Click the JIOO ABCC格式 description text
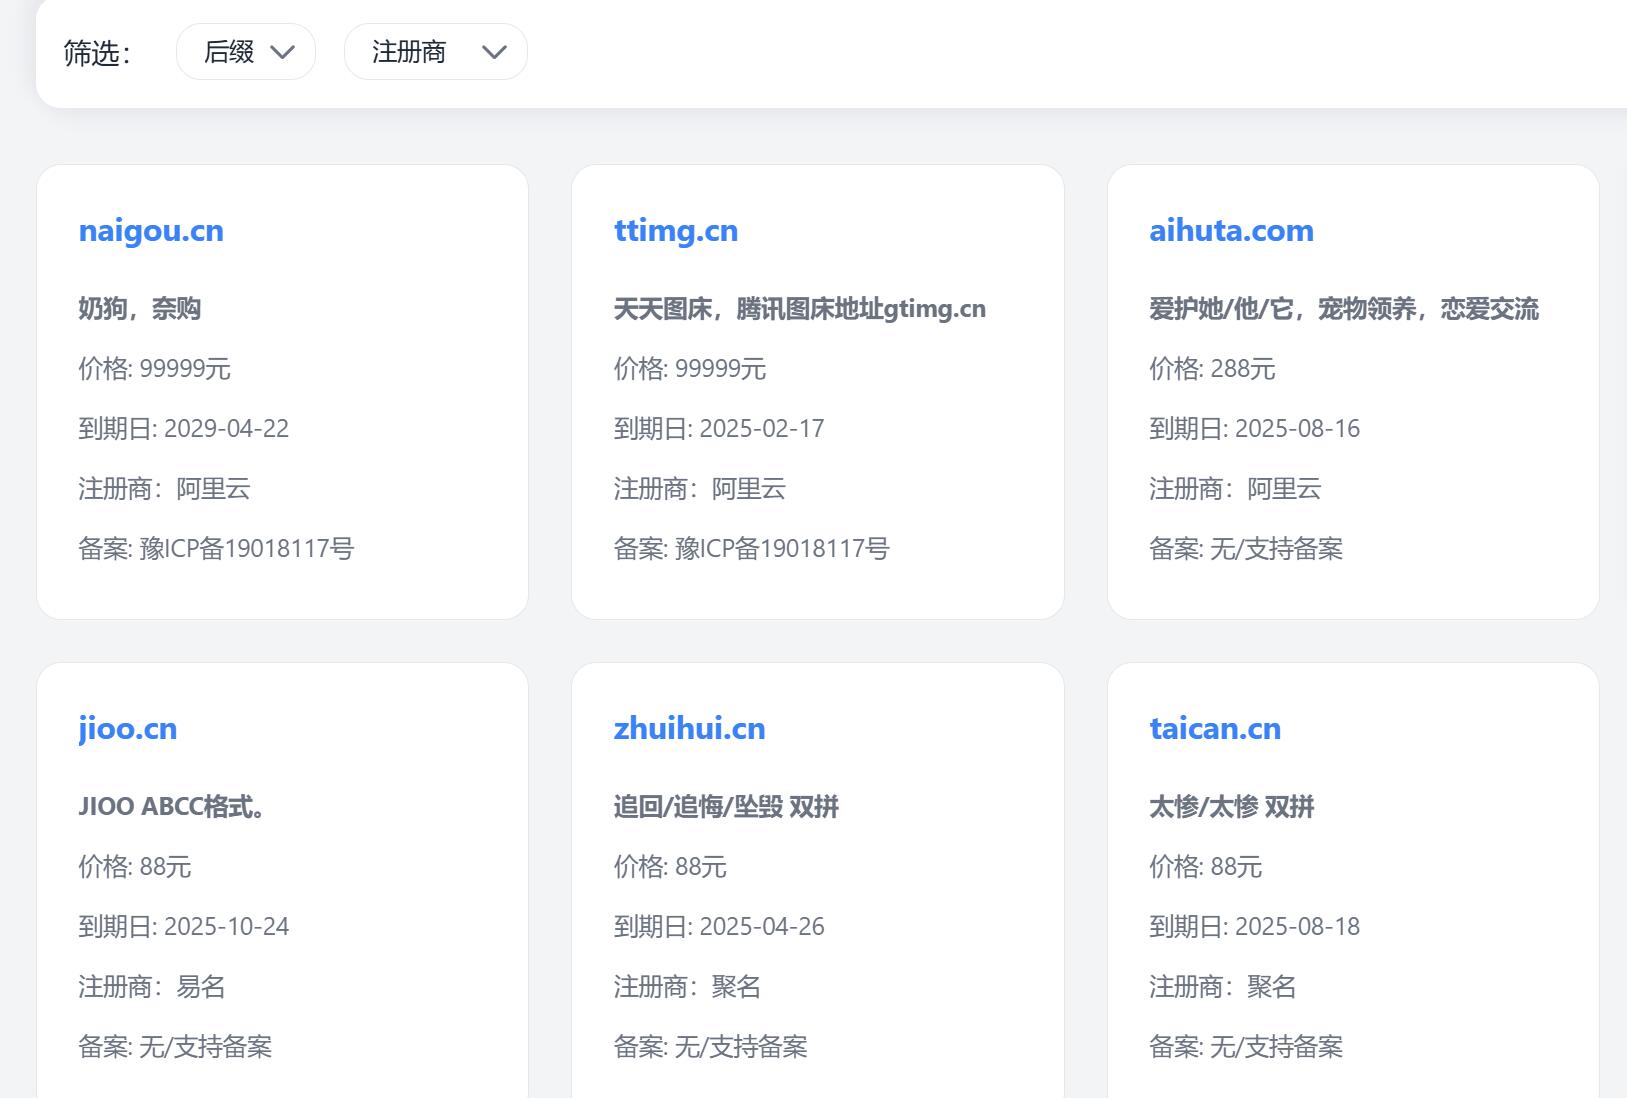 point(172,807)
